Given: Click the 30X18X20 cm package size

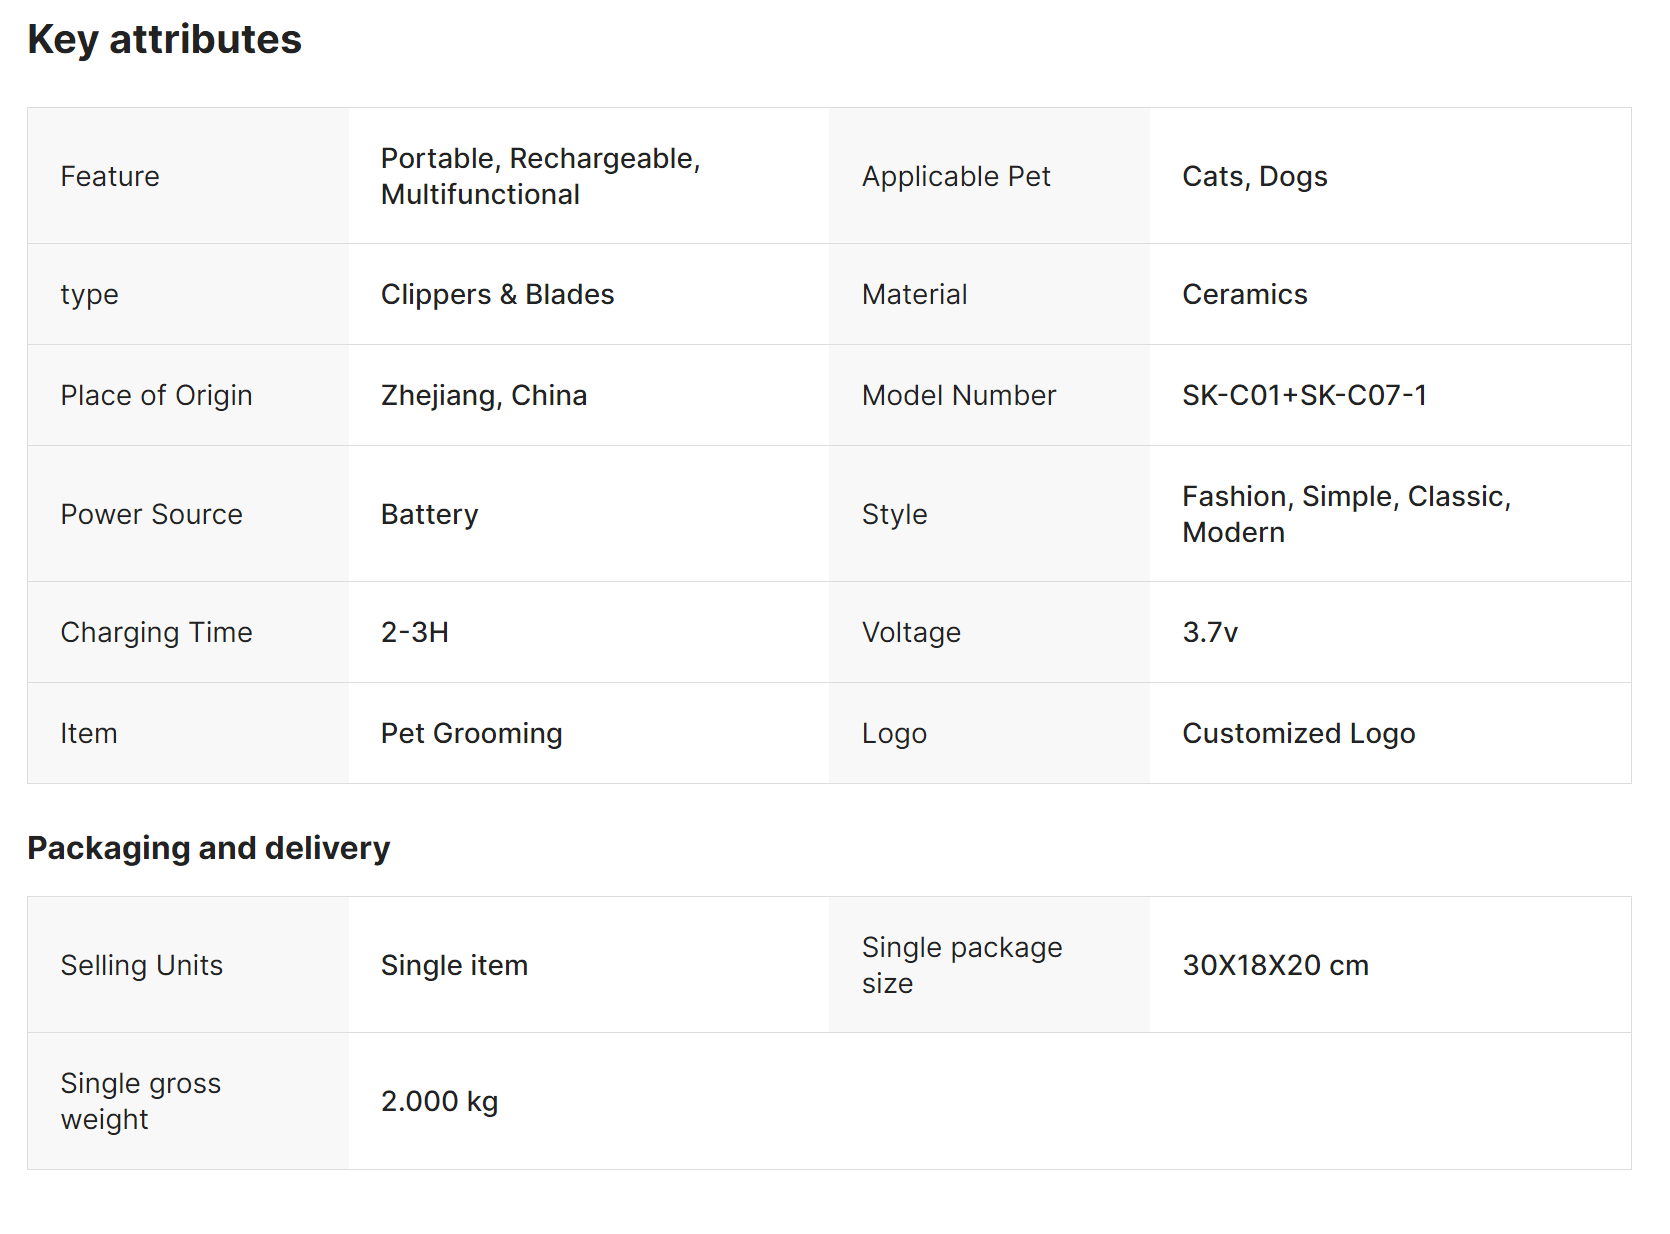Looking at the screenshot, I should (1275, 965).
